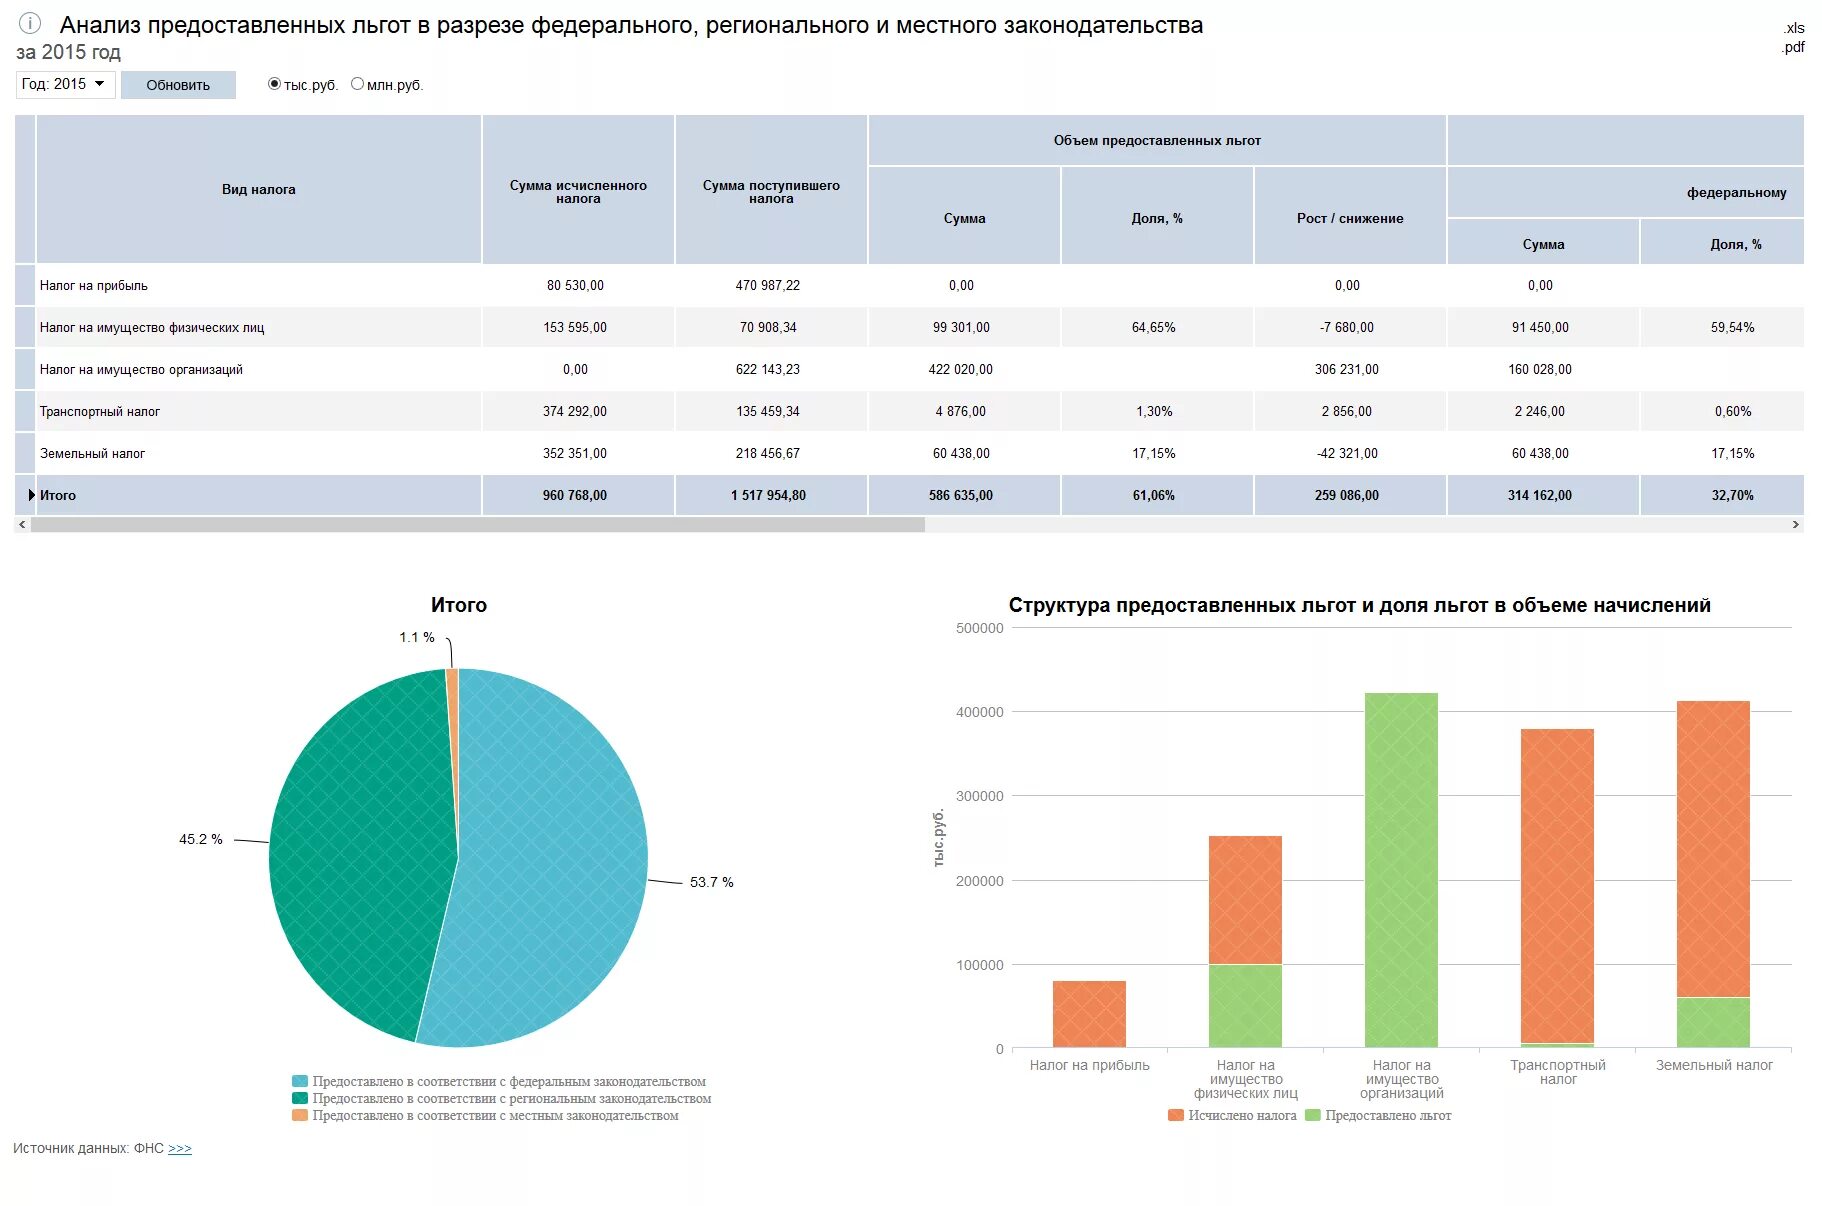Click the green Налог на имущество организаций bar
The width and height of the screenshot is (1822, 1206).
[x=1401, y=870]
